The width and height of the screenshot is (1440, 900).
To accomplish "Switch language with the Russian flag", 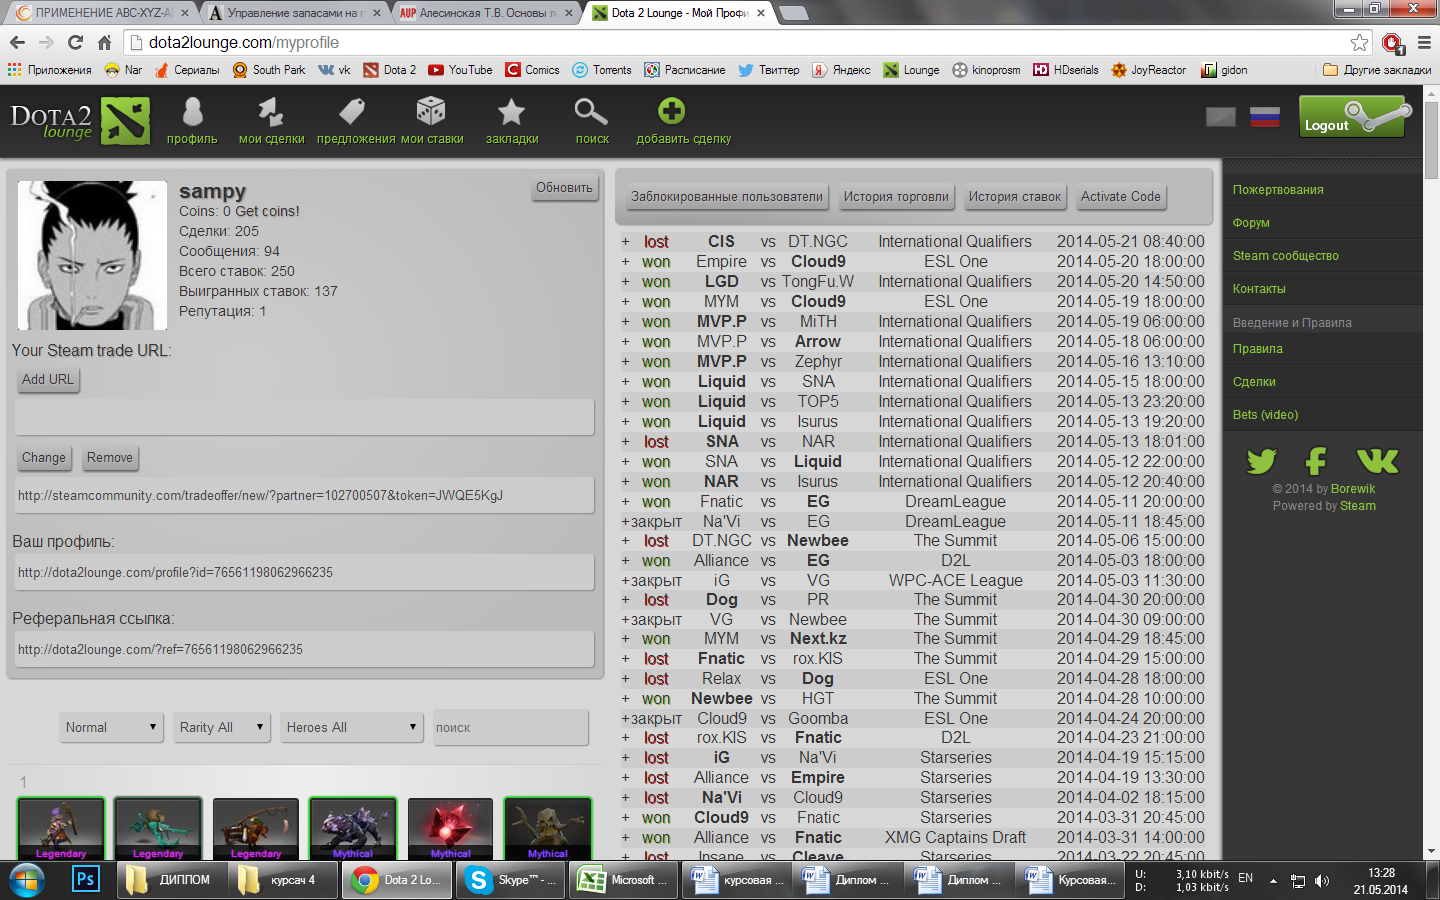I will 1265,117.
